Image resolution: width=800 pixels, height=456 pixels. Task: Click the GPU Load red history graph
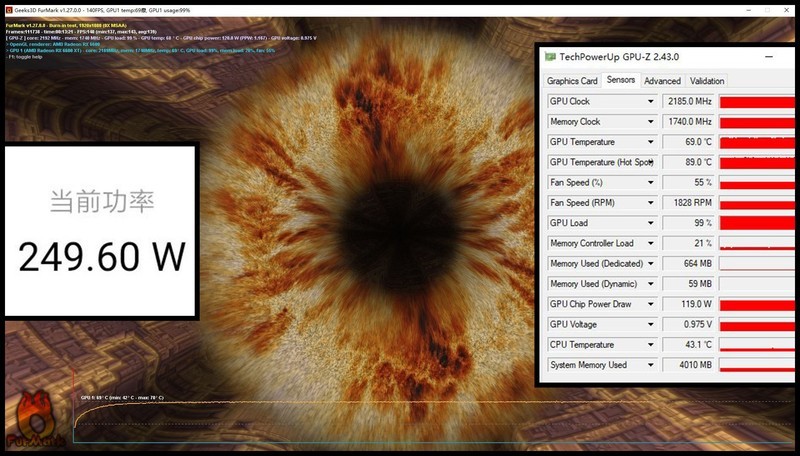[x=757, y=223]
